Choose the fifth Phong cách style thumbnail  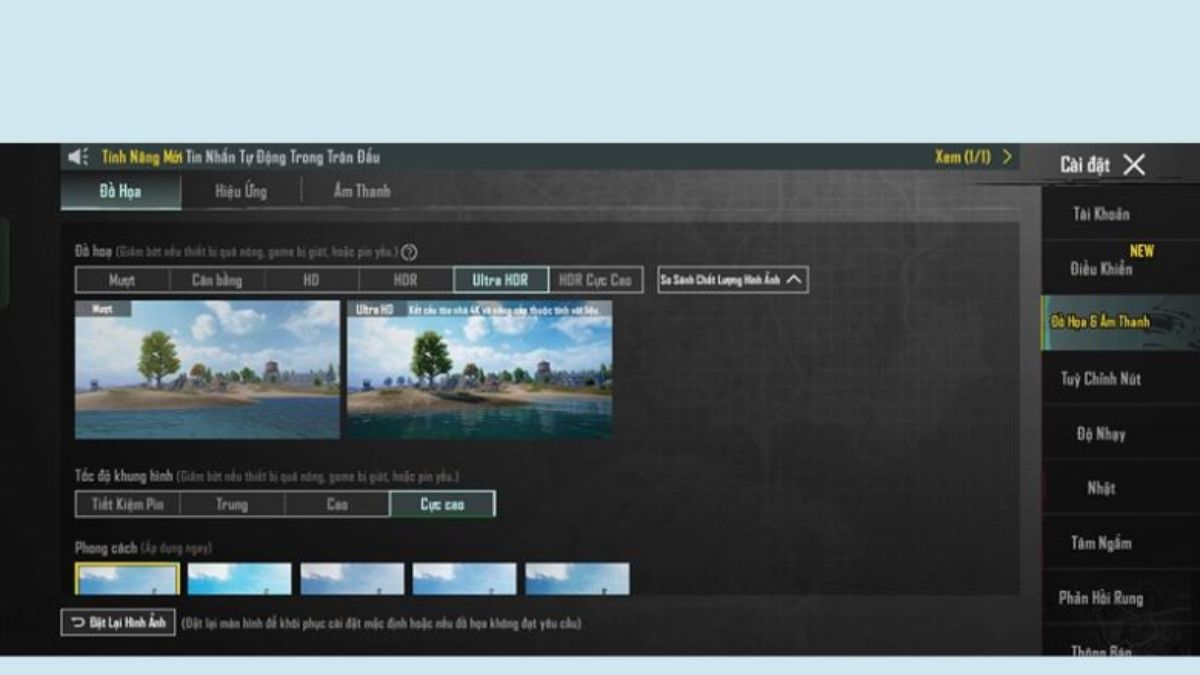click(x=578, y=579)
